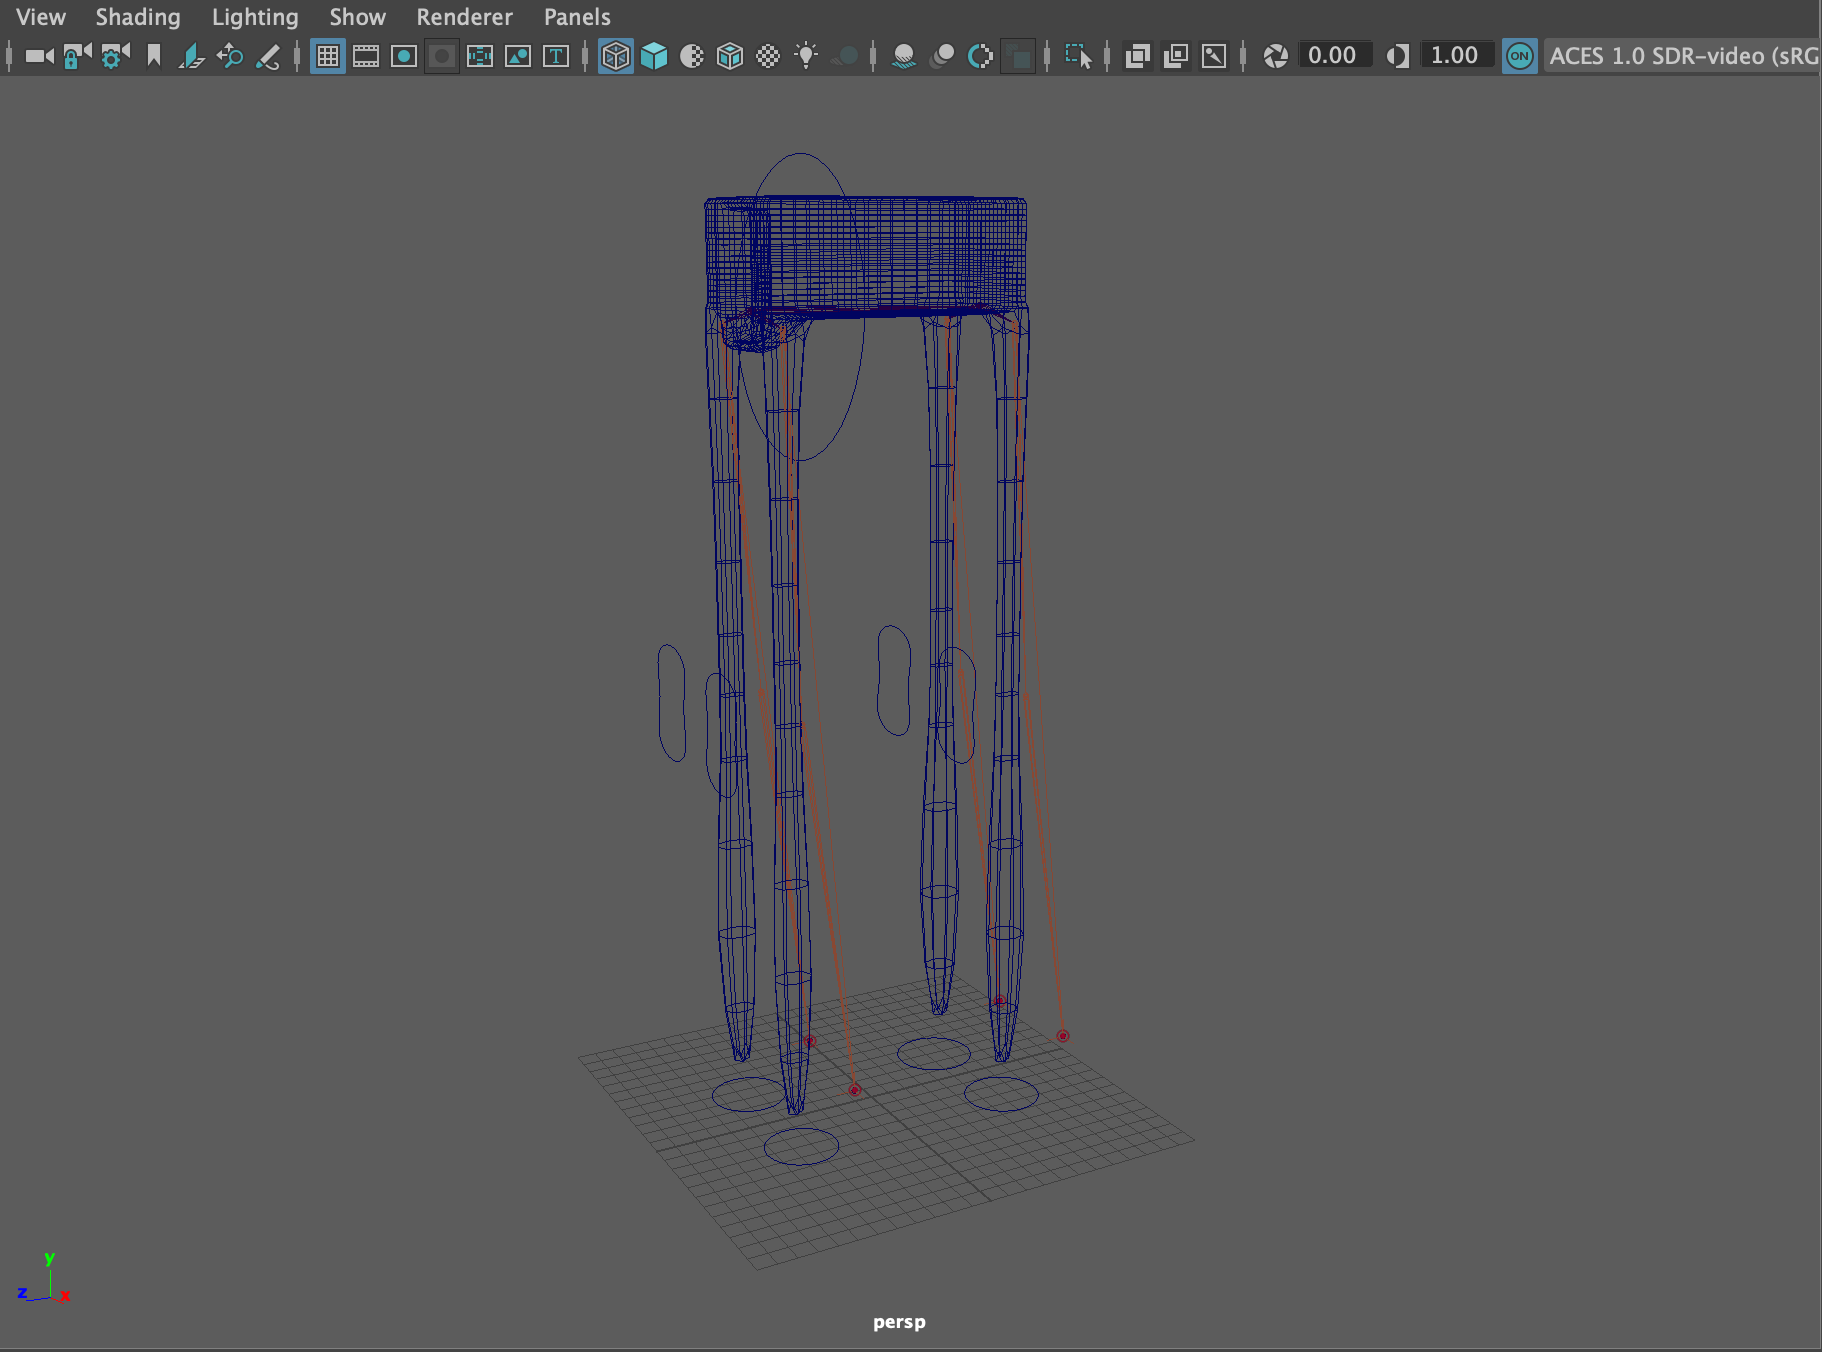Open the Renderer menu
This screenshot has width=1822, height=1352.
click(464, 17)
